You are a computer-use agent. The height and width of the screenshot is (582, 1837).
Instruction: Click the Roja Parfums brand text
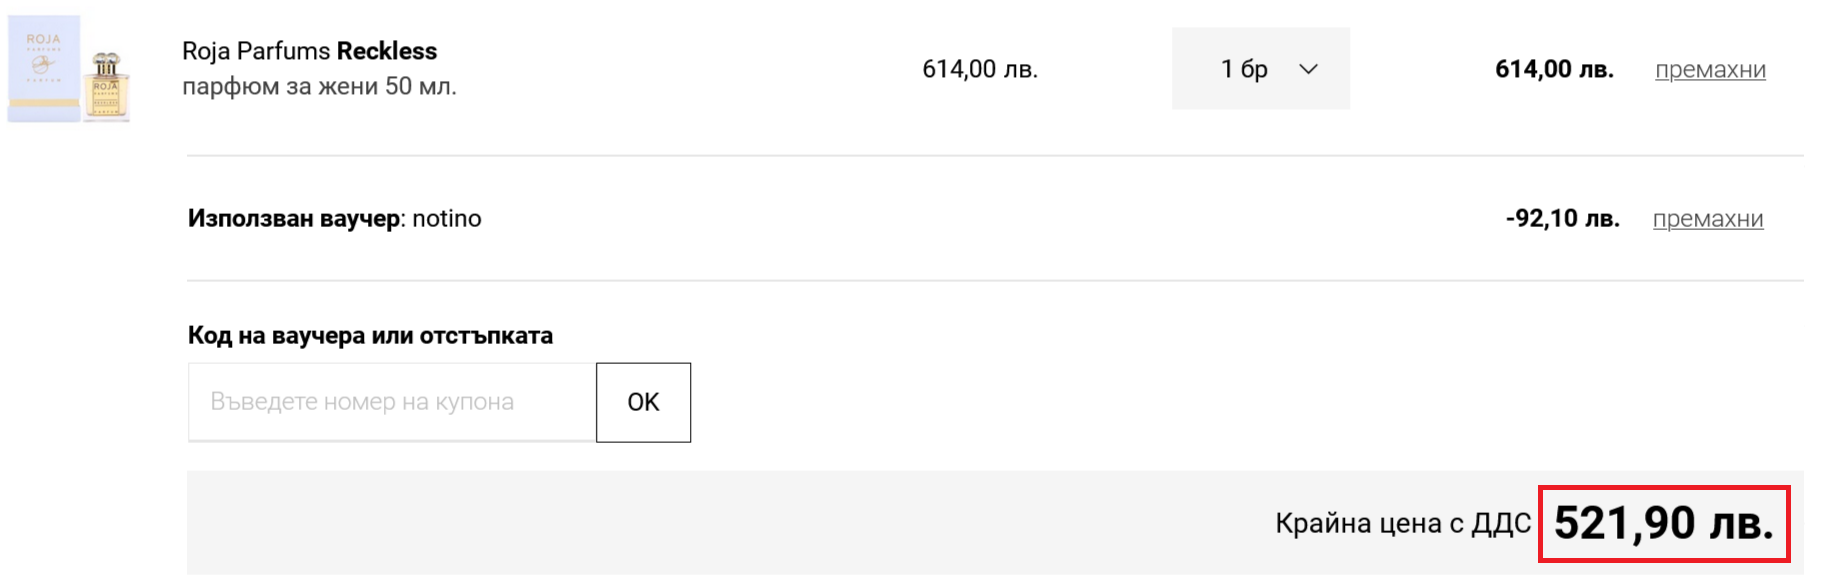pos(256,51)
